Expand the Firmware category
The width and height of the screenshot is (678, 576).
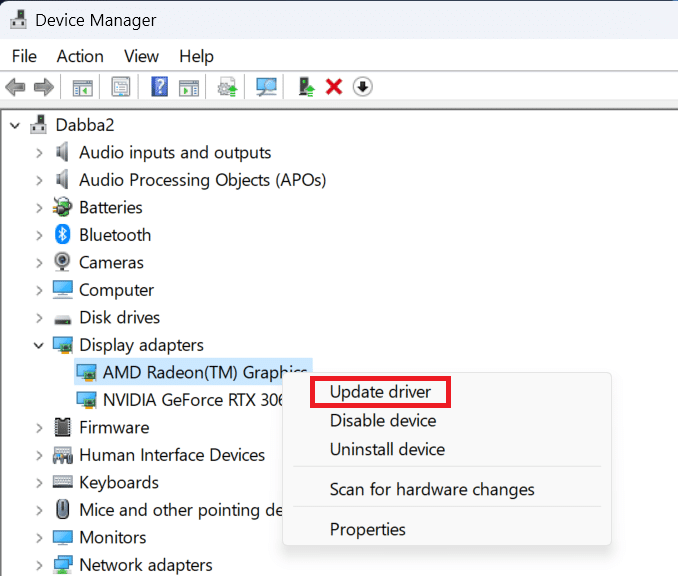pyautogui.click(x=39, y=428)
